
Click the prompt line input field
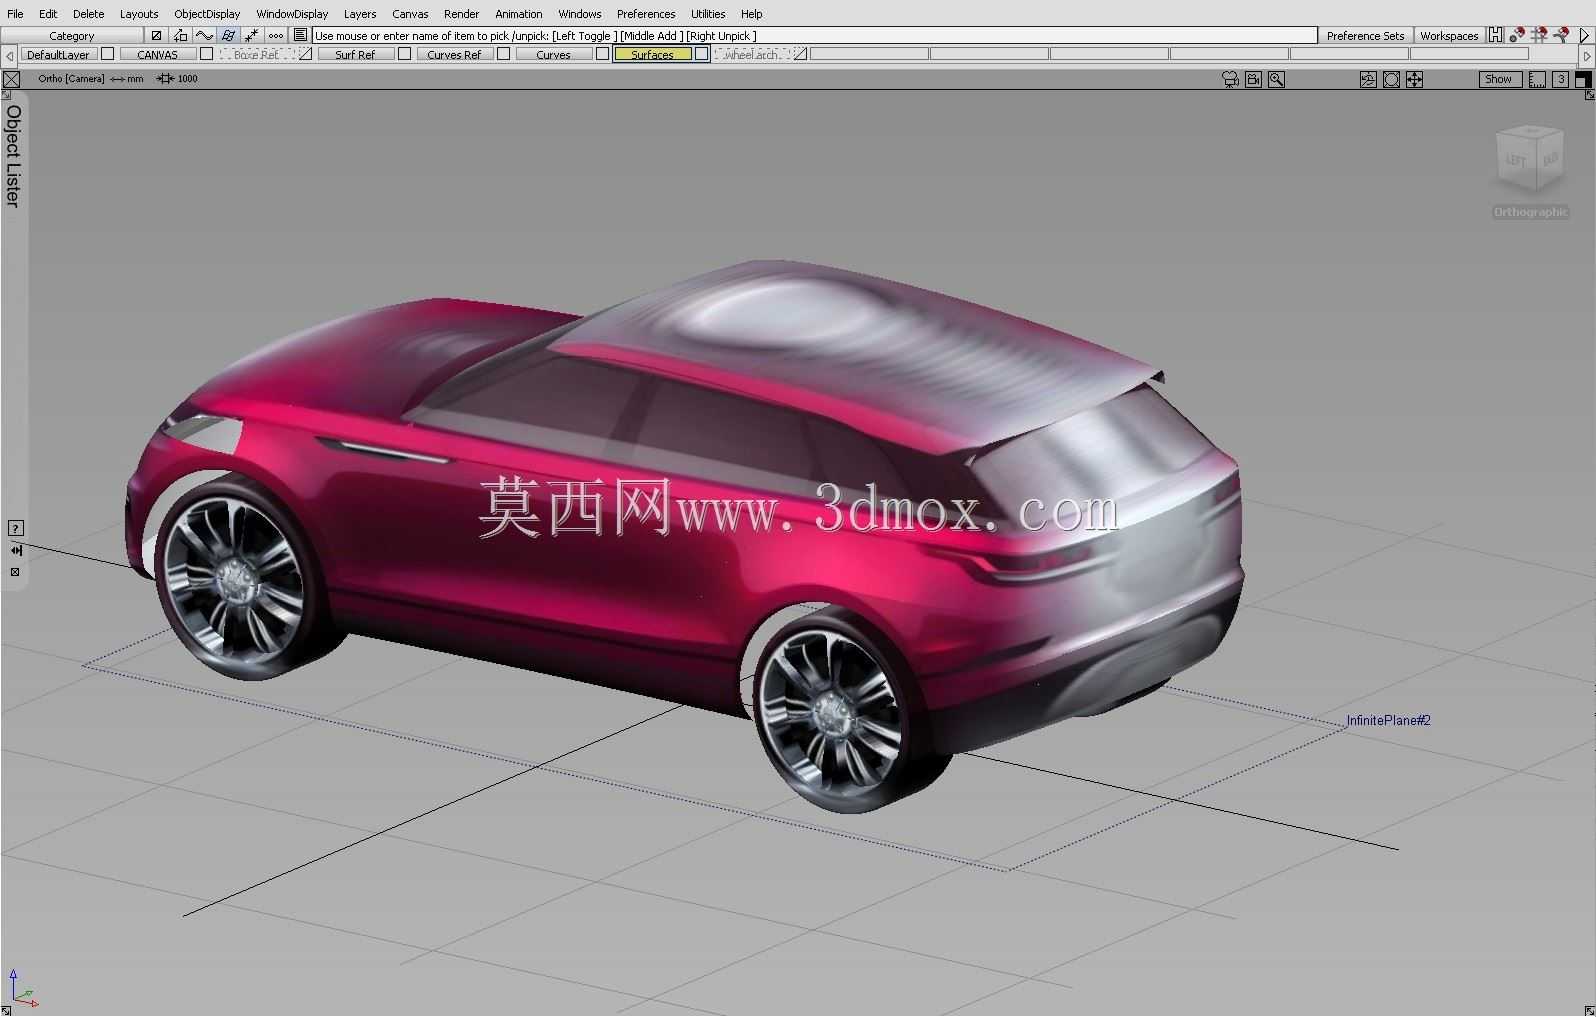(x=814, y=35)
